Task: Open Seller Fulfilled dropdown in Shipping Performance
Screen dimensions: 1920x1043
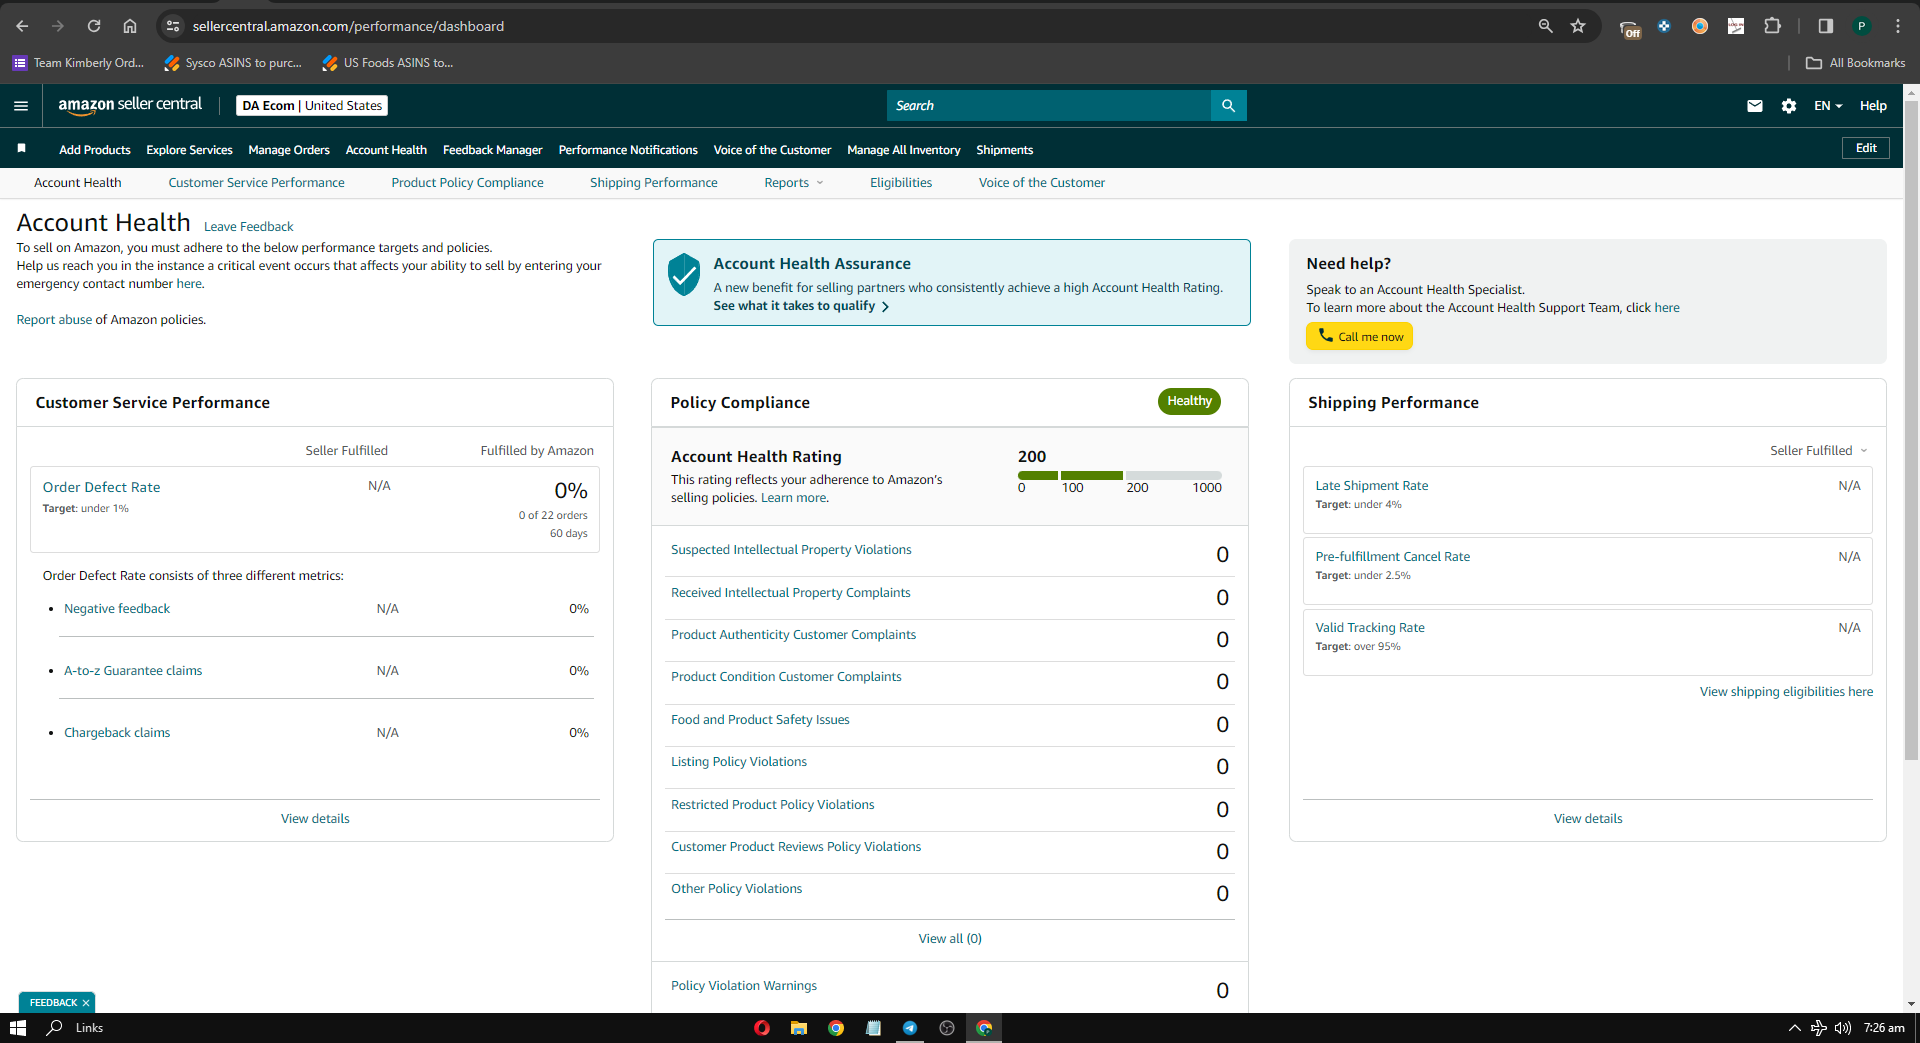Action: click(x=1819, y=451)
